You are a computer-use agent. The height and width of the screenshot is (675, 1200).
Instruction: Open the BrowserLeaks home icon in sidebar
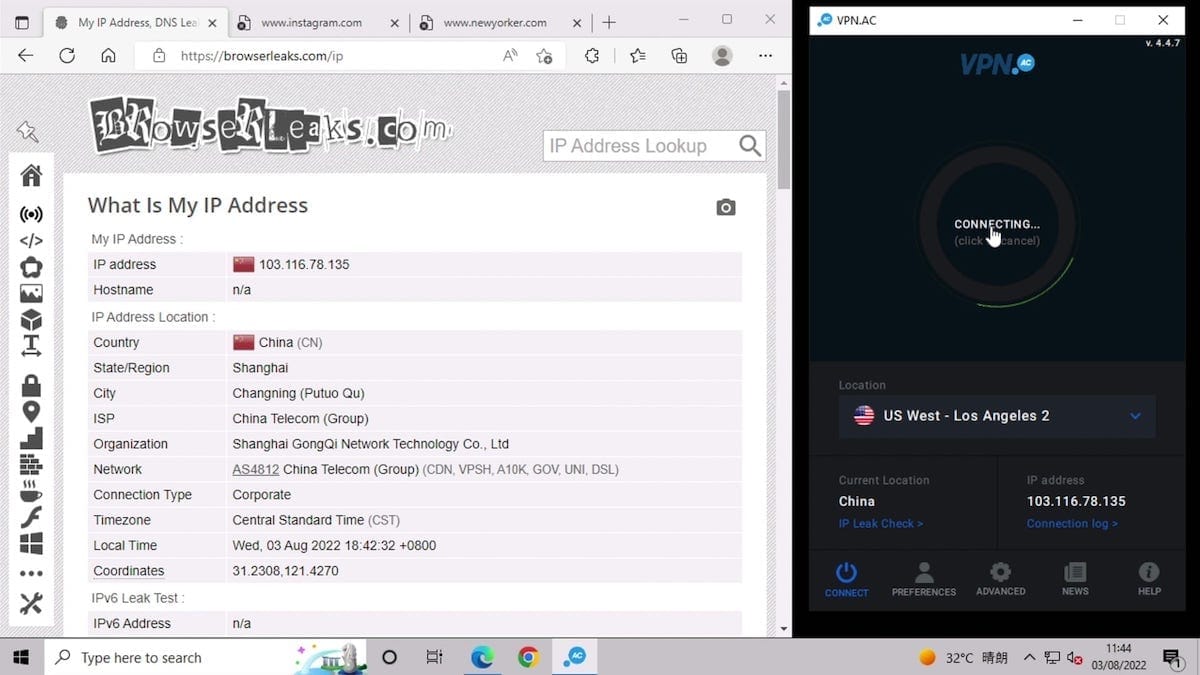click(31, 176)
